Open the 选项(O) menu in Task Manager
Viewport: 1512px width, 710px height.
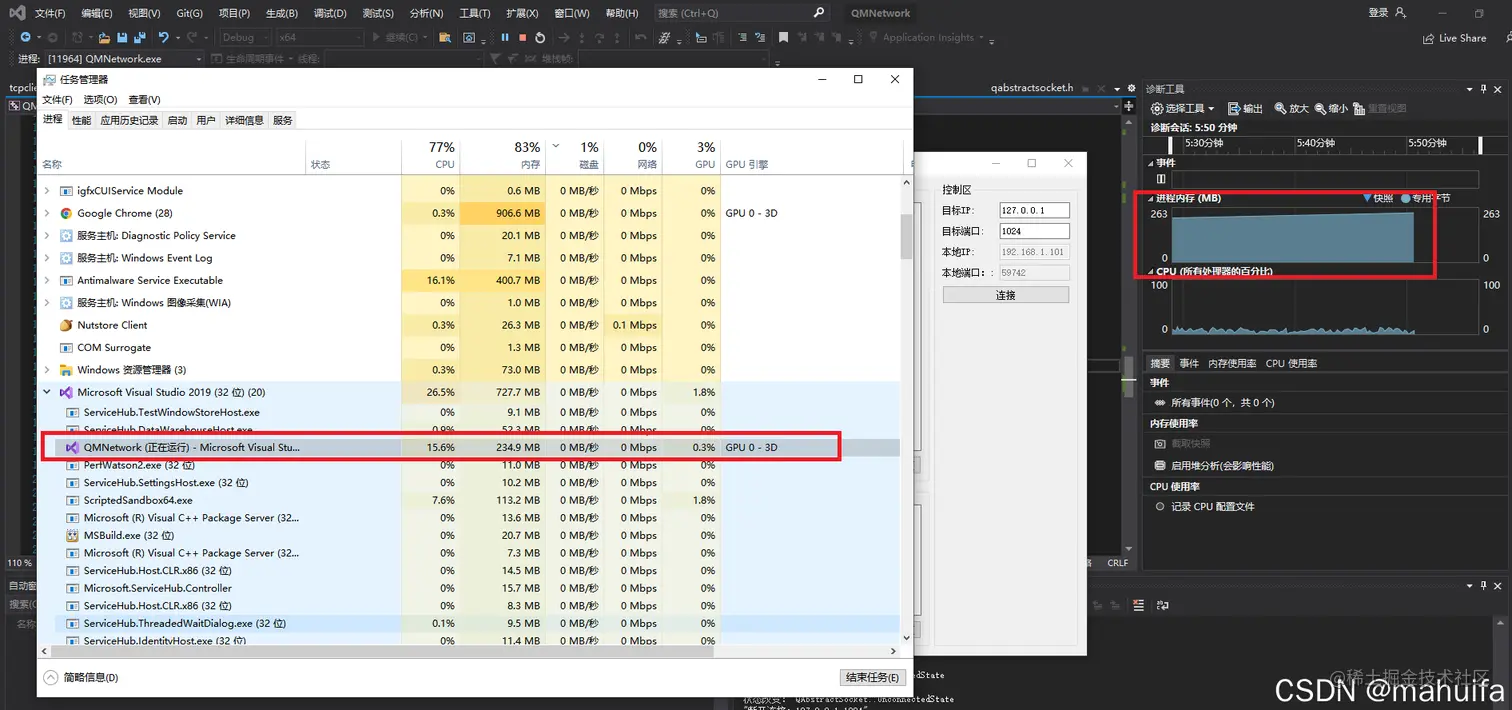(x=100, y=100)
